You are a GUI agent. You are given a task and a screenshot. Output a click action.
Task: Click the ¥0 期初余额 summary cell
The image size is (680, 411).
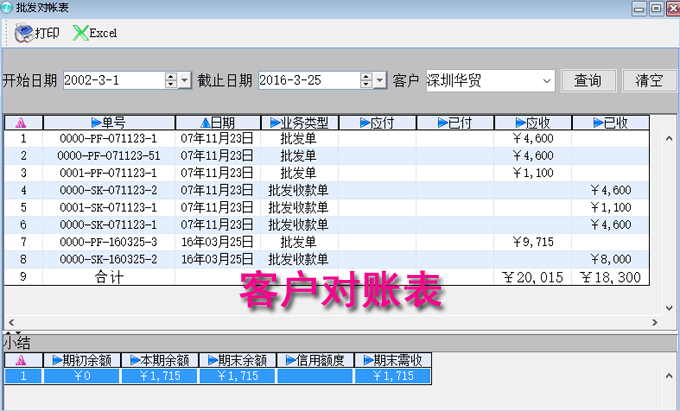pyautogui.click(x=82, y=376)
